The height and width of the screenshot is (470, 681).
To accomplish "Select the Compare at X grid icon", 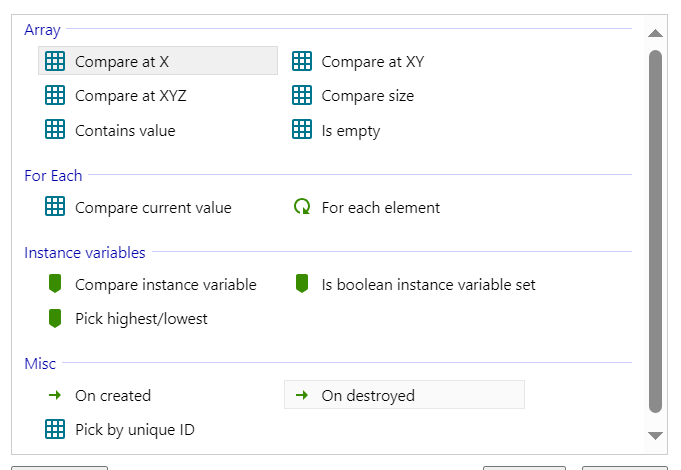I will [x=55, y=61].
